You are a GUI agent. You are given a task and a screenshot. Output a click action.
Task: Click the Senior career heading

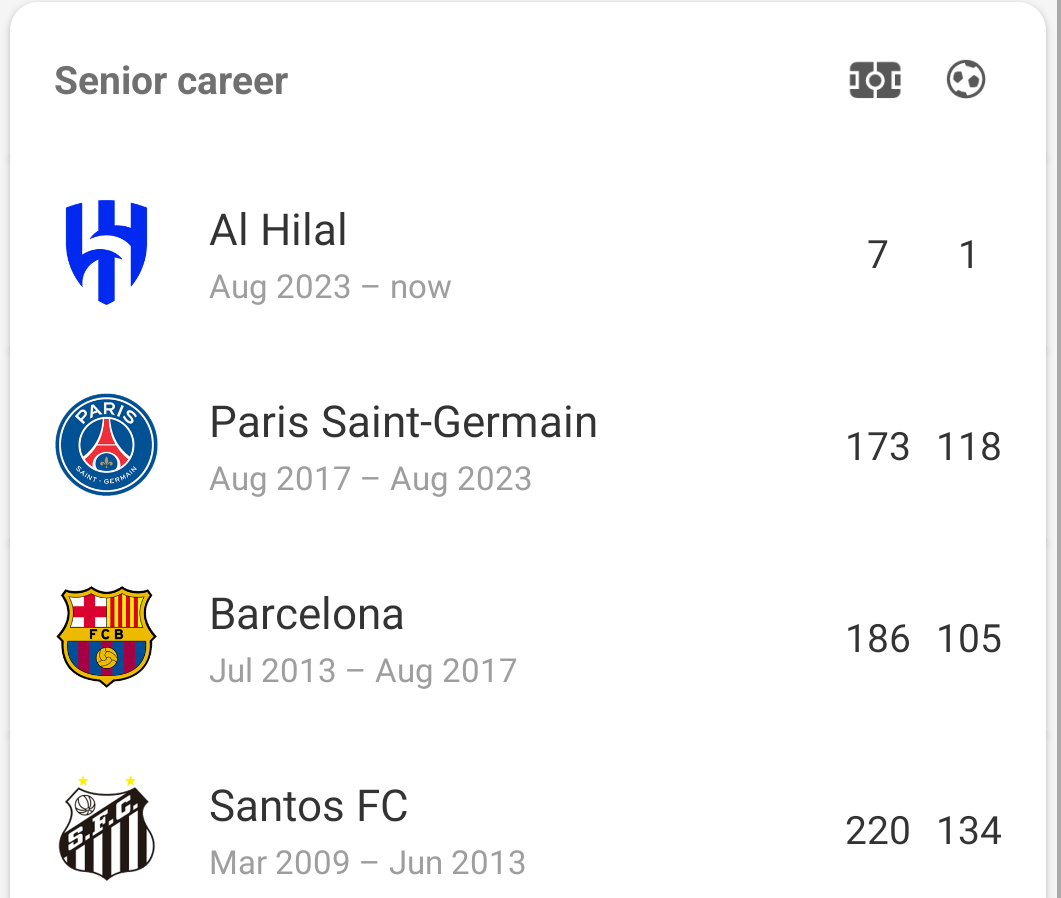(x=171, y=81)
